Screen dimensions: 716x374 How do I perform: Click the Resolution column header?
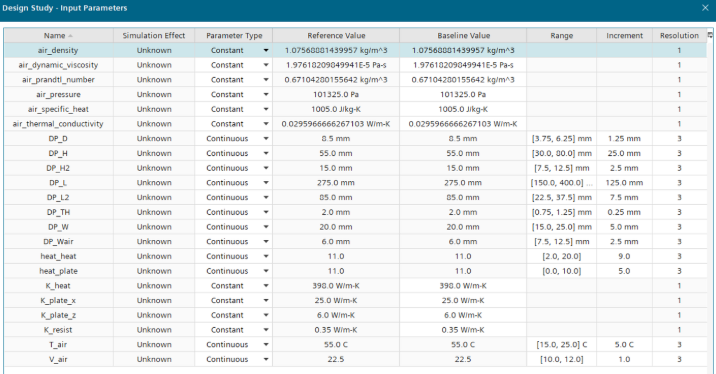[x=679, y=36]
